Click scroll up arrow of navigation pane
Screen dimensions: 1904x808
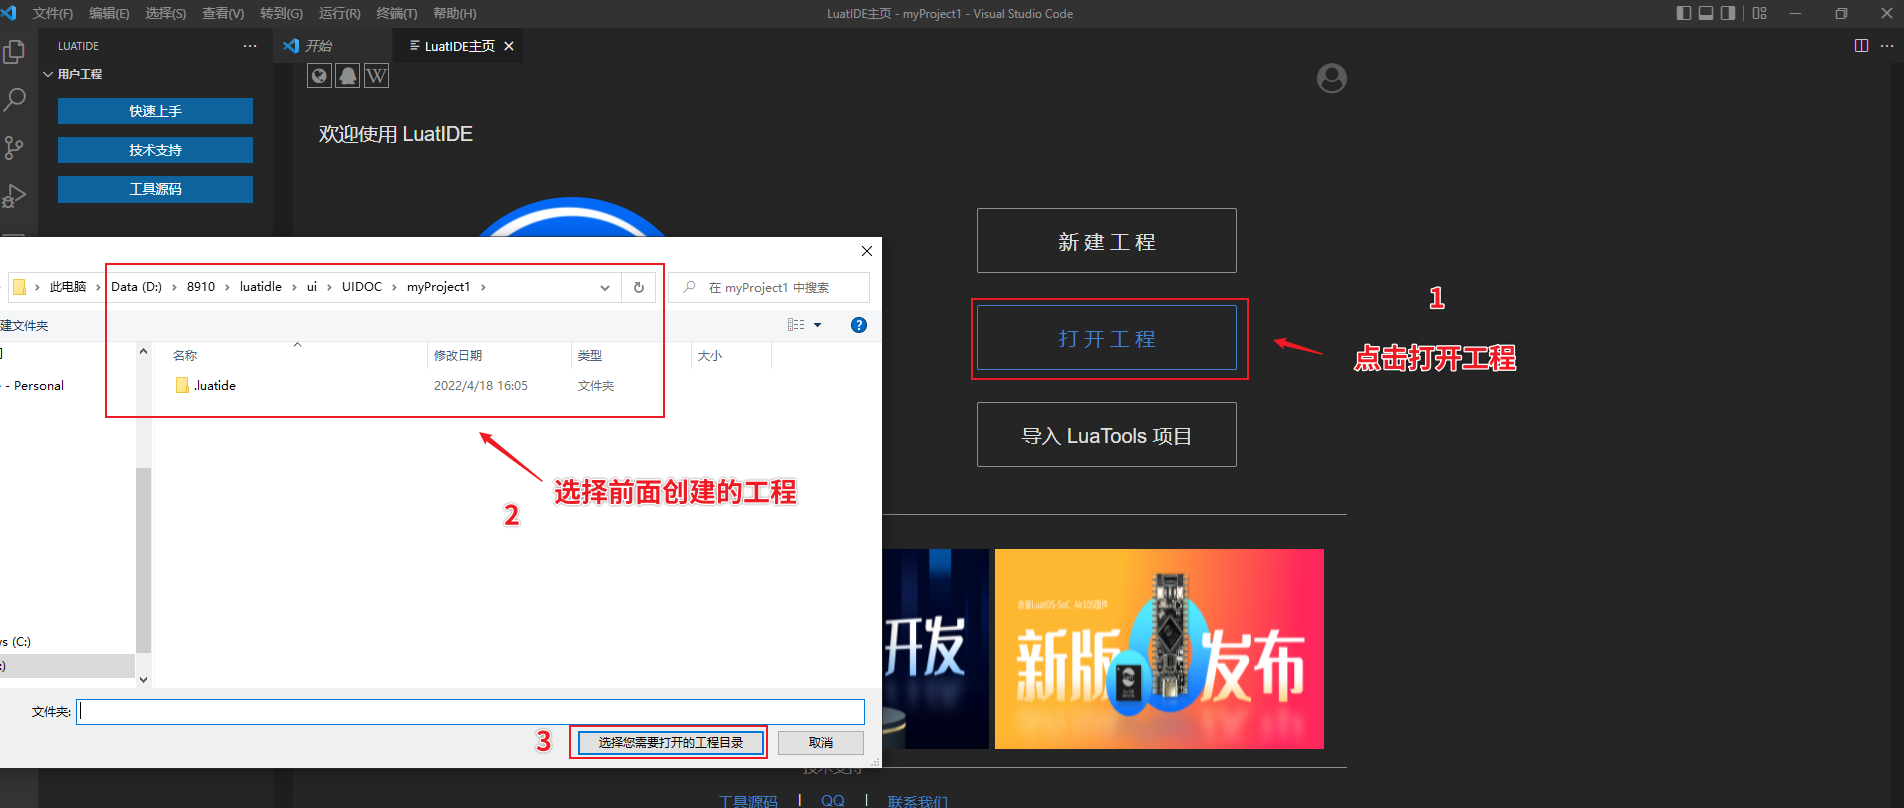[143, 351]
